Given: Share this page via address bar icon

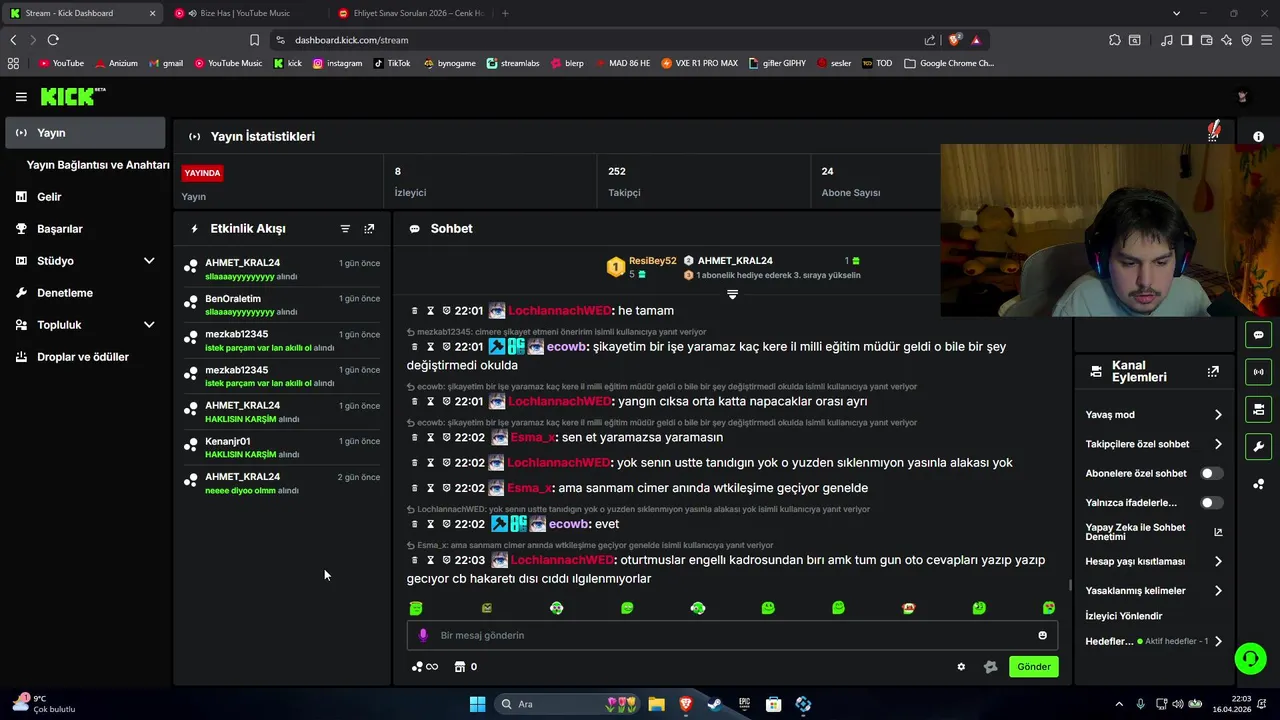Looking at the screenshot, I should tap(930, 40).
